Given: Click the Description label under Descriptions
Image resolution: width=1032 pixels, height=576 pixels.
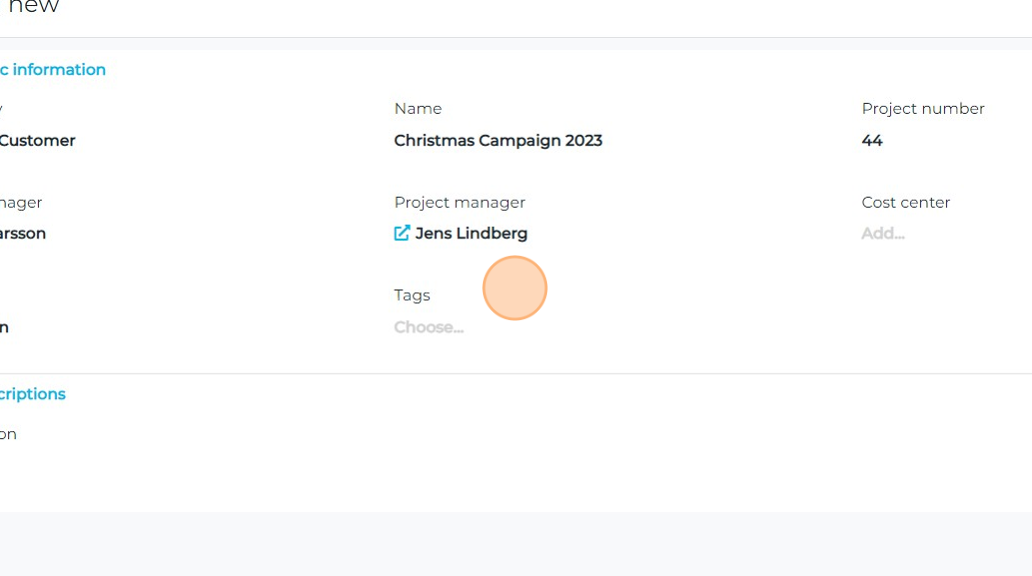Looking at the screenshot, I should 8,434.
